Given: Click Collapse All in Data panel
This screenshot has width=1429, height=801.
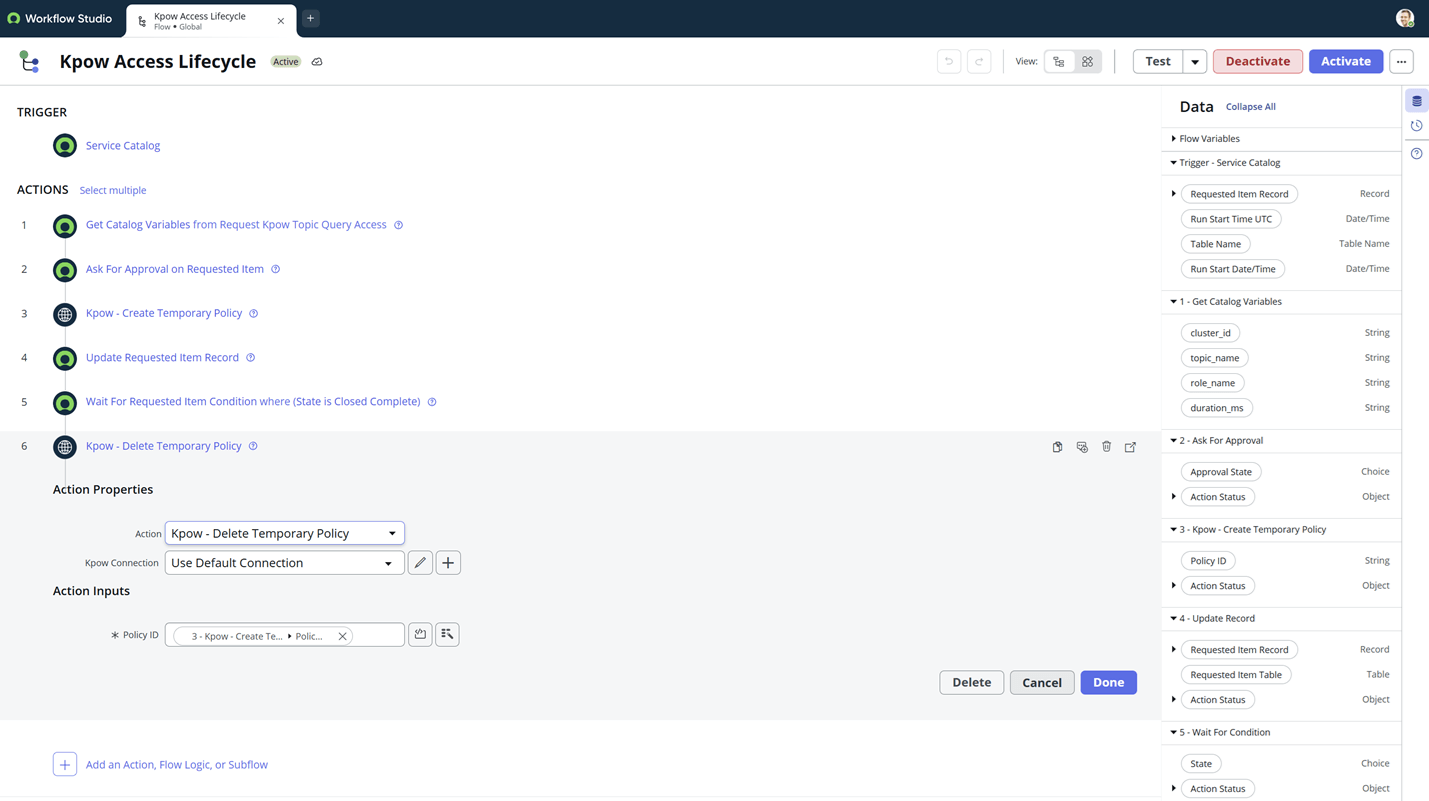Looking at the screenshot, I should [1251, 107].
